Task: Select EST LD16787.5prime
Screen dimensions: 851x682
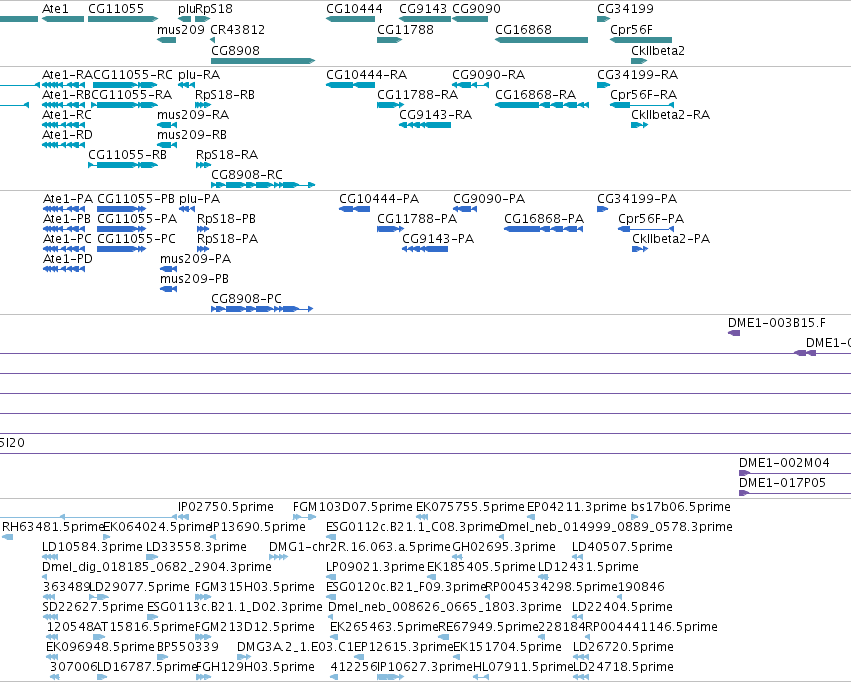Action: [x=102, y=677]
